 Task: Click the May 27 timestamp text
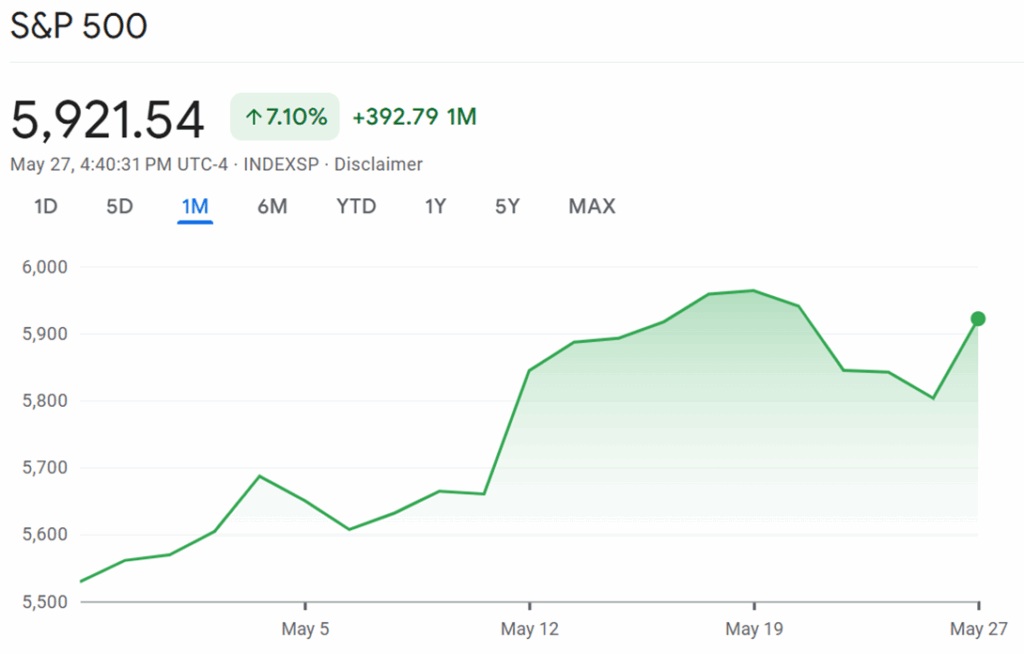point(119,164)
